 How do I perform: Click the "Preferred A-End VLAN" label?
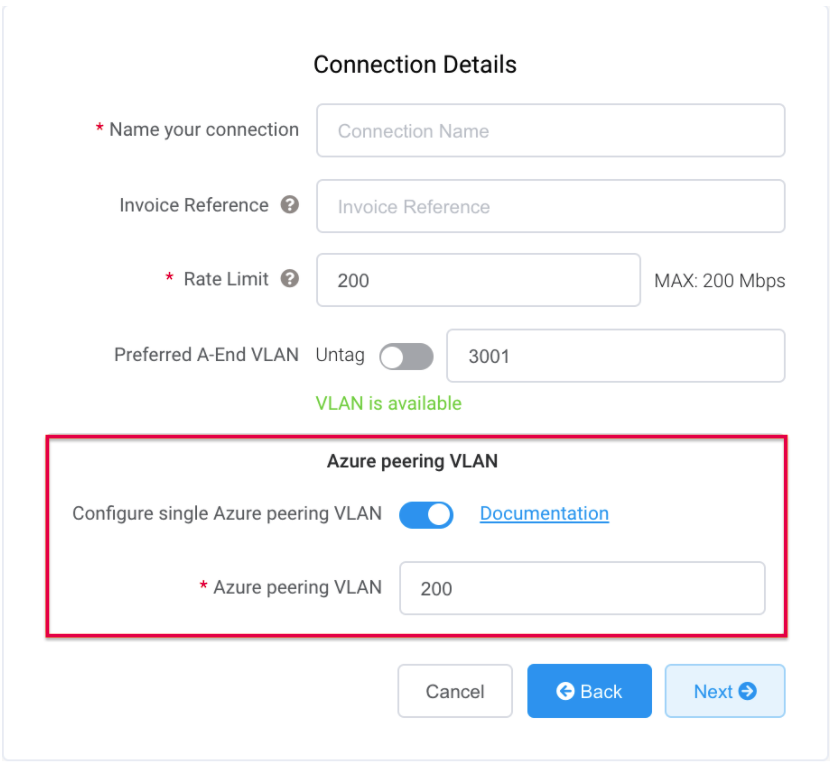tap(206, 355)
